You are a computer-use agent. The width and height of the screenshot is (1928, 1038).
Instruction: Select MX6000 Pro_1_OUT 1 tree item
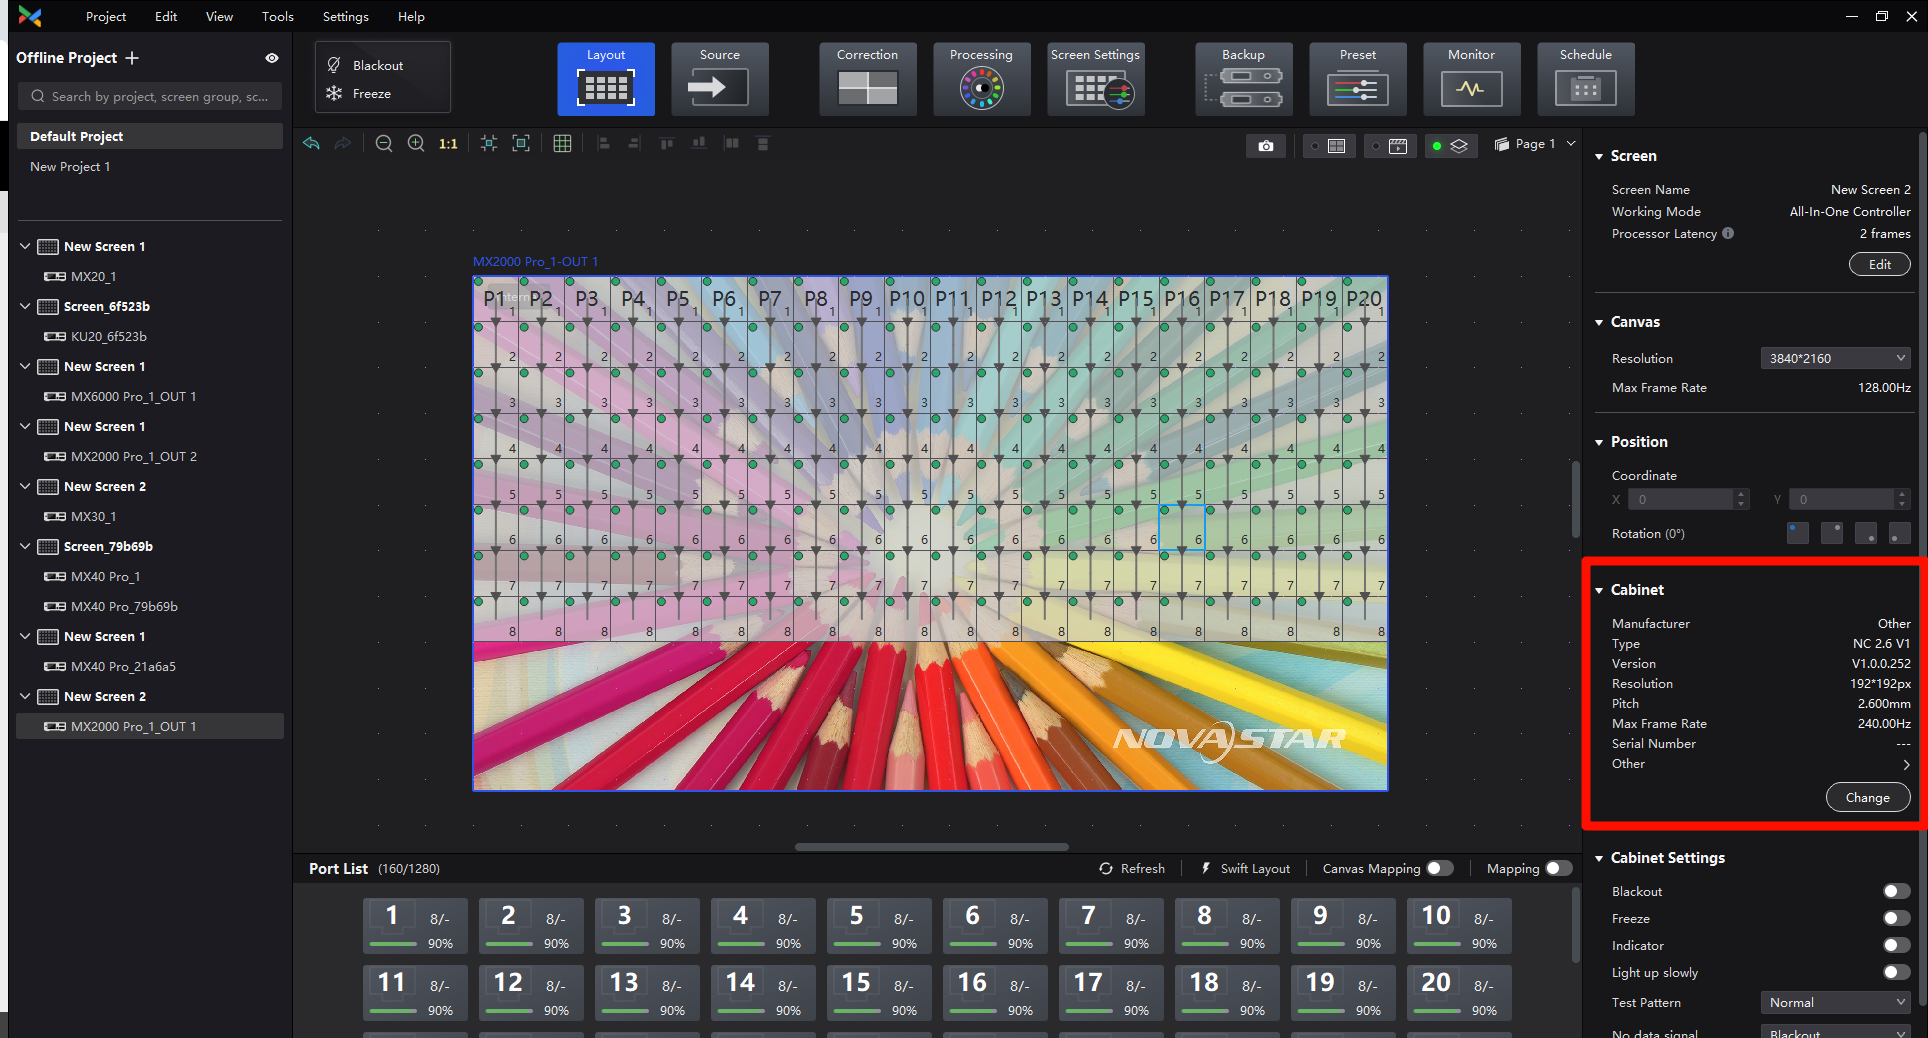tap(134, 396)
